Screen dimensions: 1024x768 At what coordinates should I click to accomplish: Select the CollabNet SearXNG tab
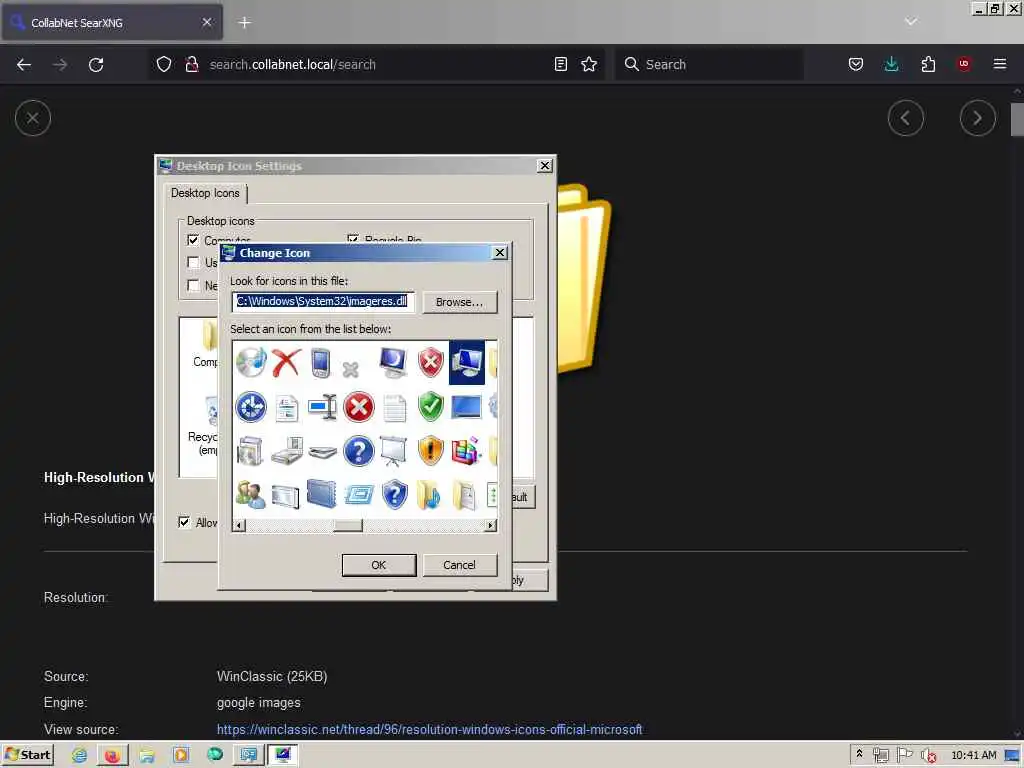click(112, 23)
